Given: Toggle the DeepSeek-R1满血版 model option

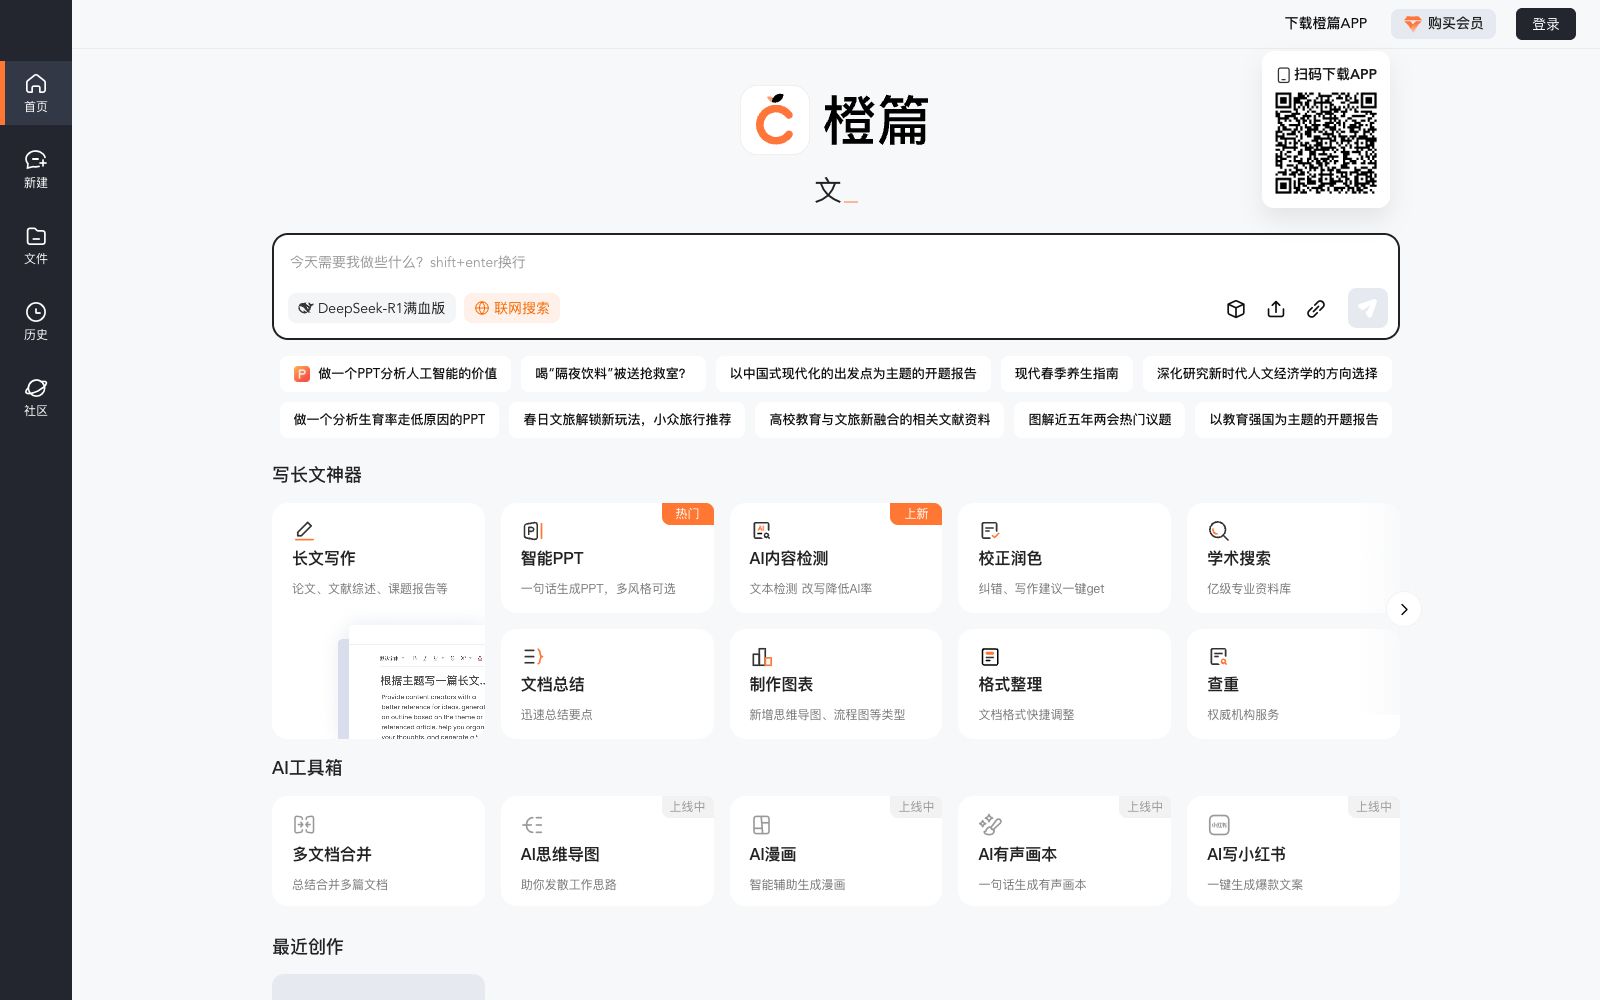Looking at the screenshot, I should click(x=372, y=308).
